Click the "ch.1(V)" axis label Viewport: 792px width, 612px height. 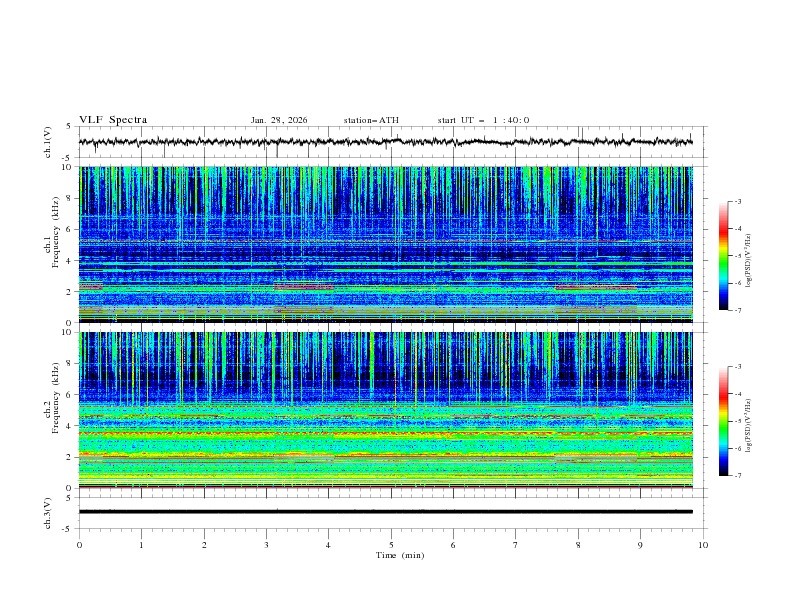coord(48,142)
